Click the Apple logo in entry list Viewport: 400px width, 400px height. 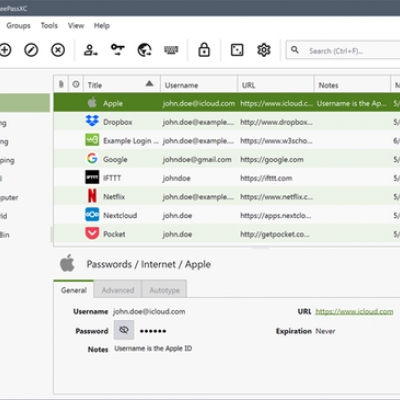(92, 103)
